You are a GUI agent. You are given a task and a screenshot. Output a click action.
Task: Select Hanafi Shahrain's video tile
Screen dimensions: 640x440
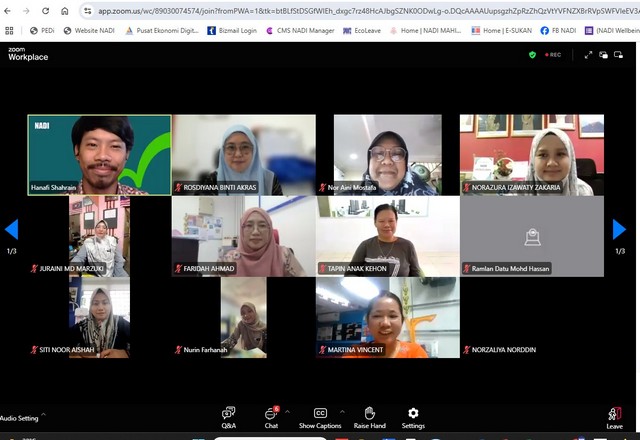coord(99,154)
